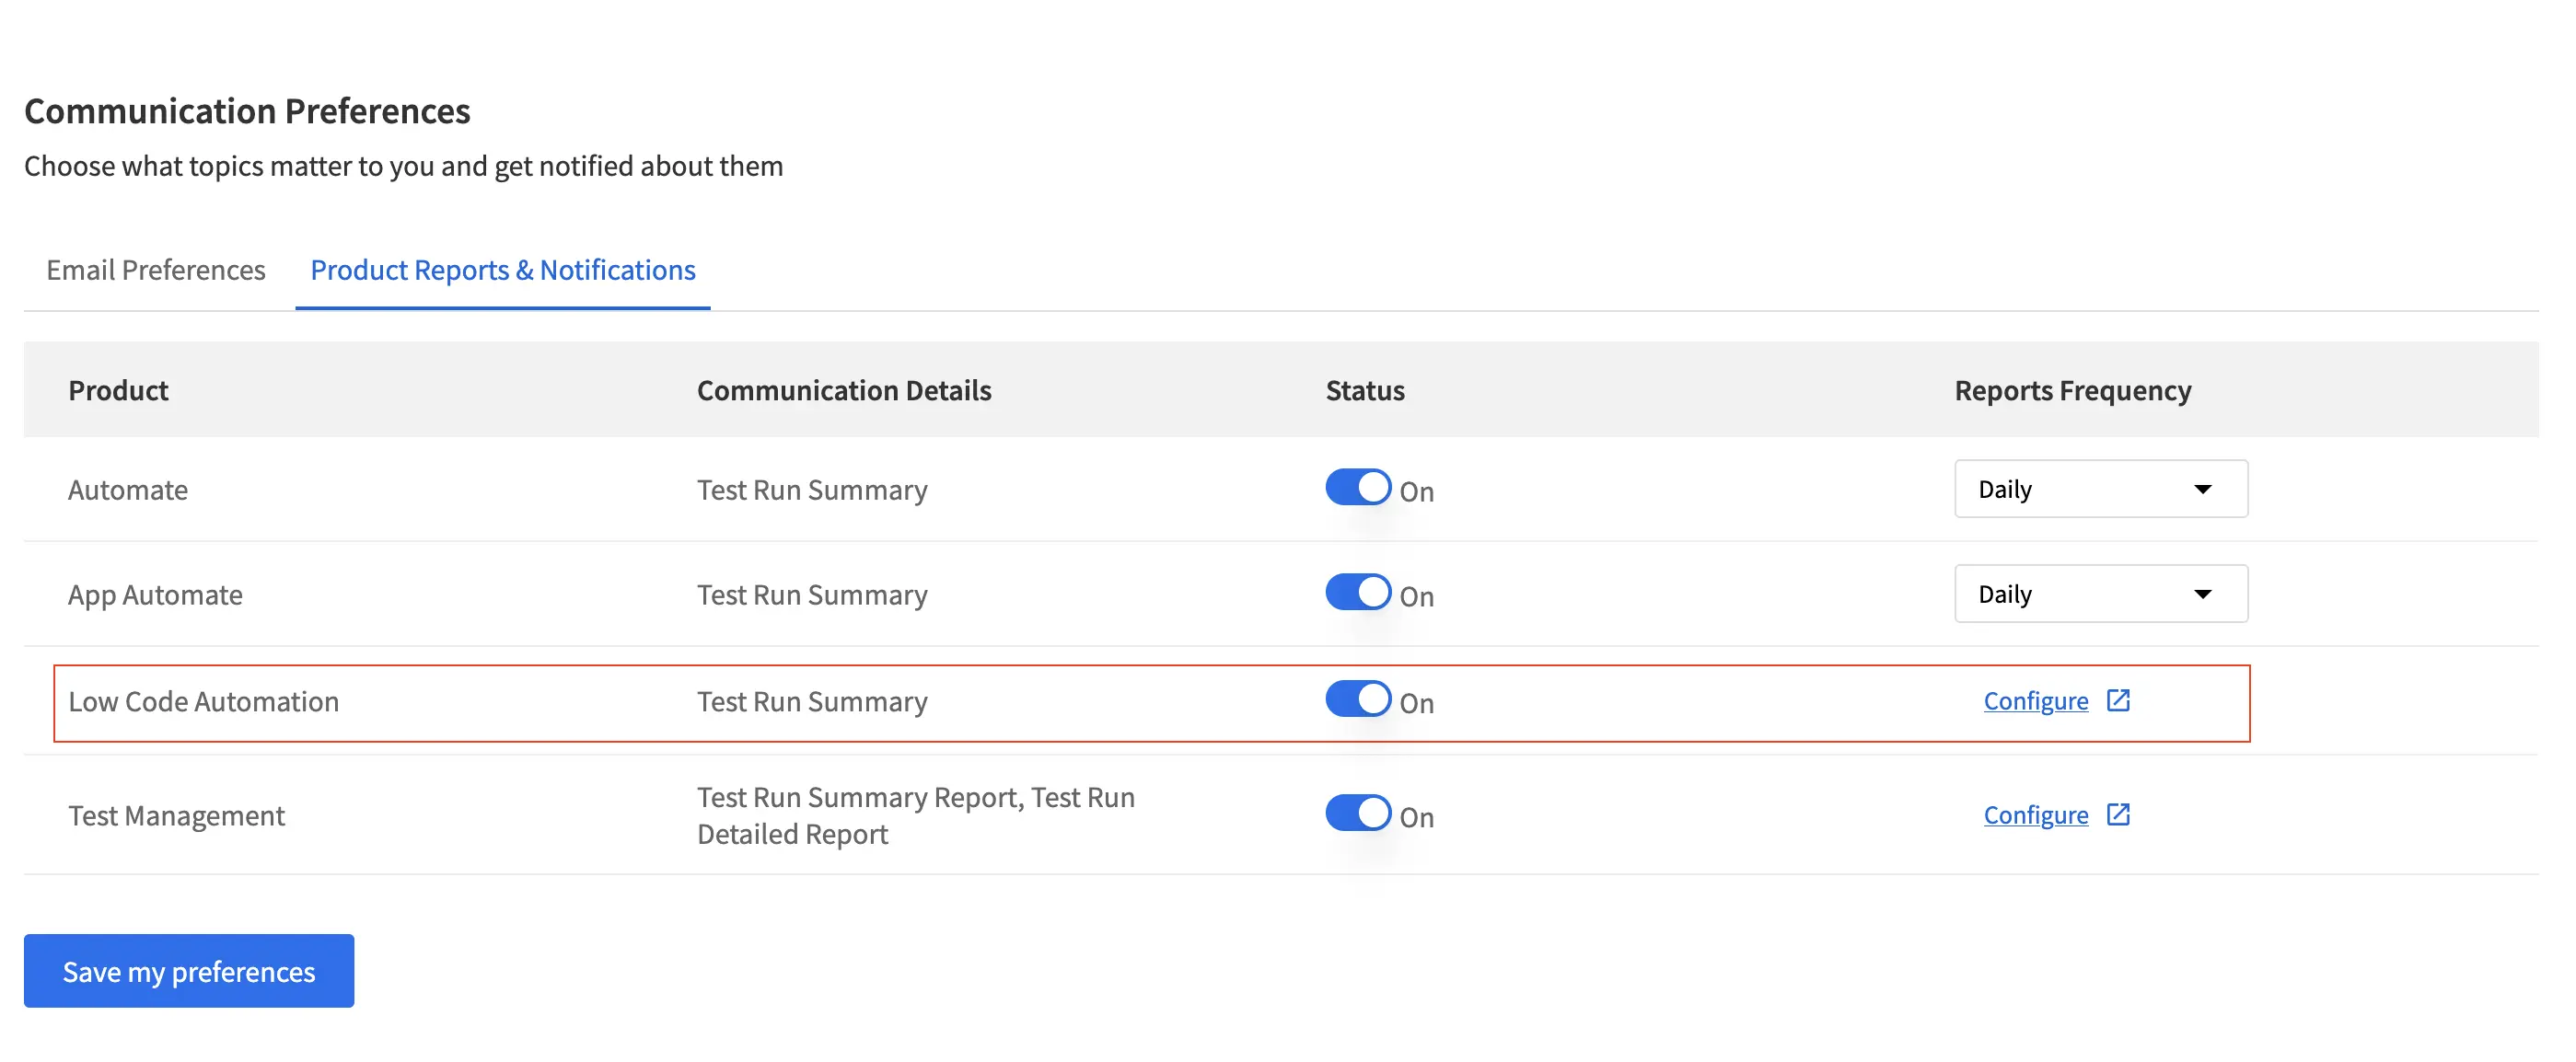Disable App Automate status toggle
Viewport: 2576px width, 1062px height.
[1357, 593]
